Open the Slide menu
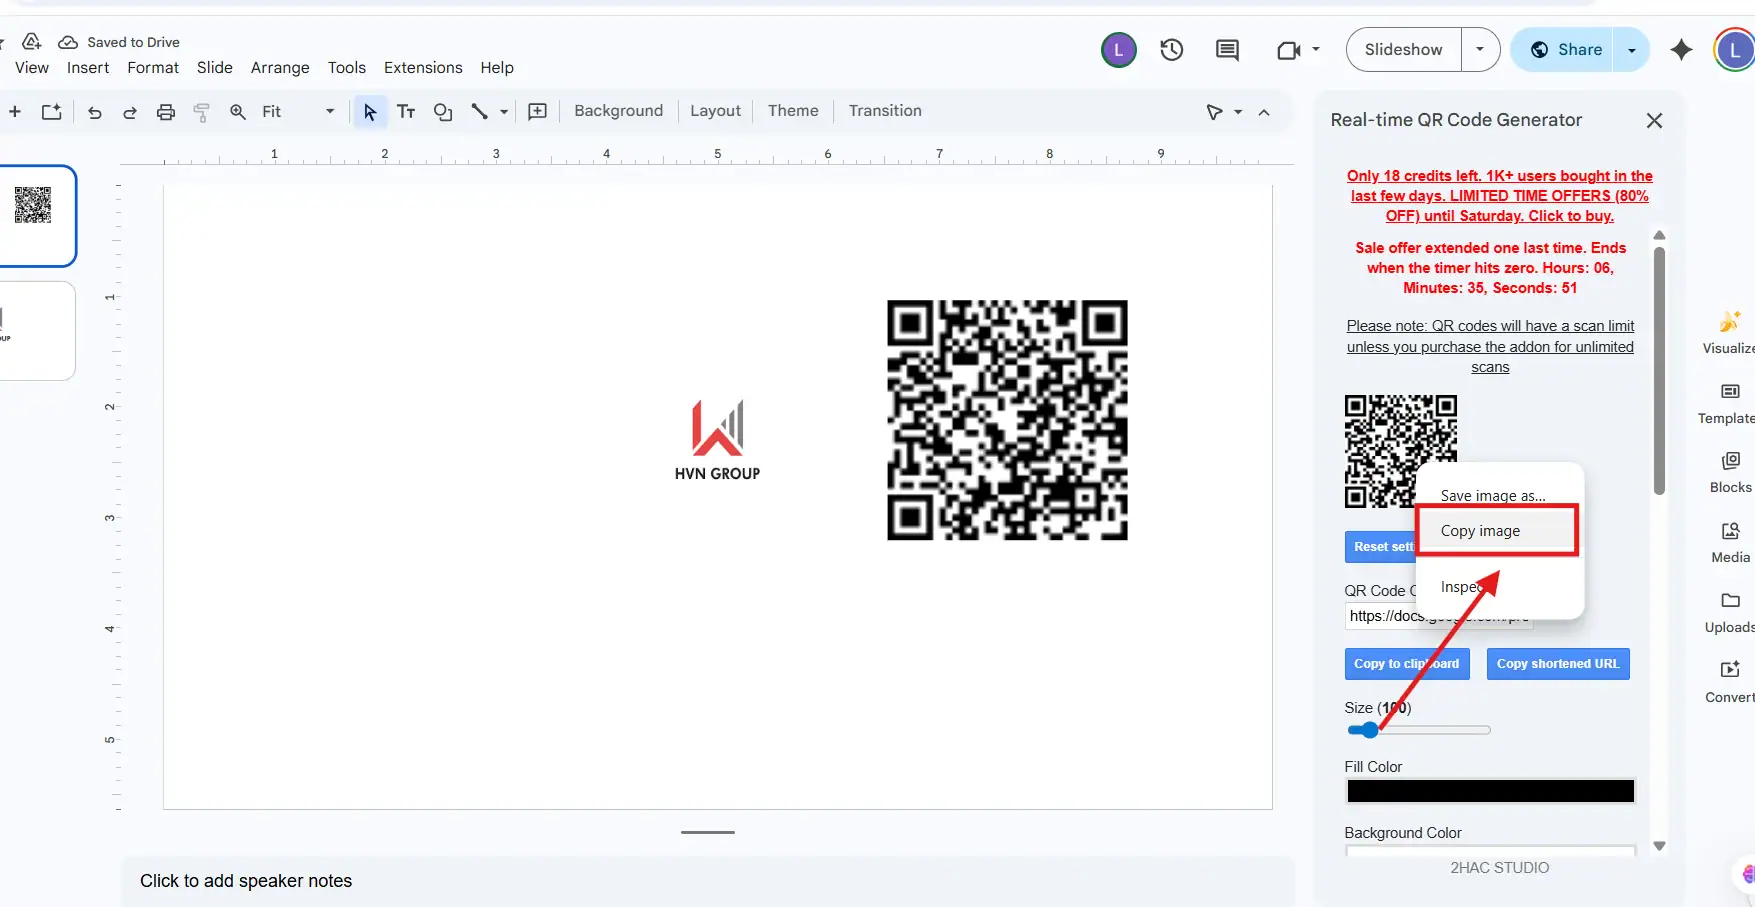Image resolution: width=1755 pixels, height=907 pixels. click(x=215, y=68)
